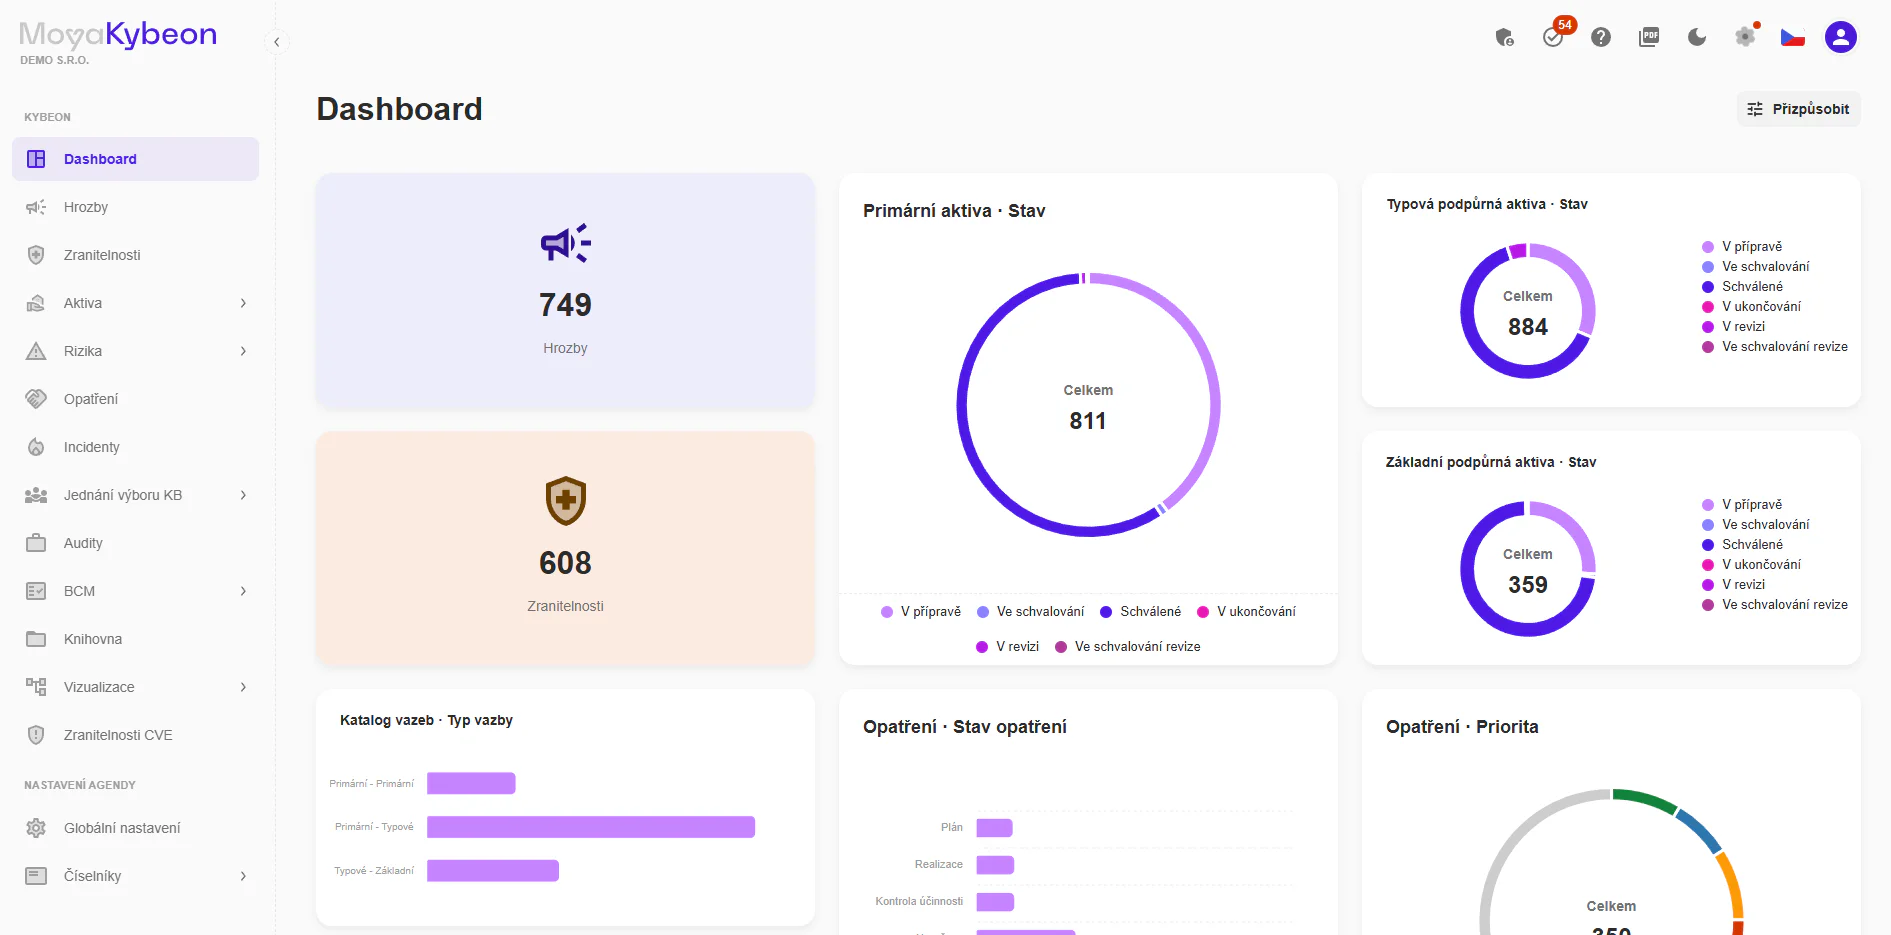The image size is (1891, 935).
Task: Click the Primární aktiva donut center 811
Action: (x=1088, y=421)
